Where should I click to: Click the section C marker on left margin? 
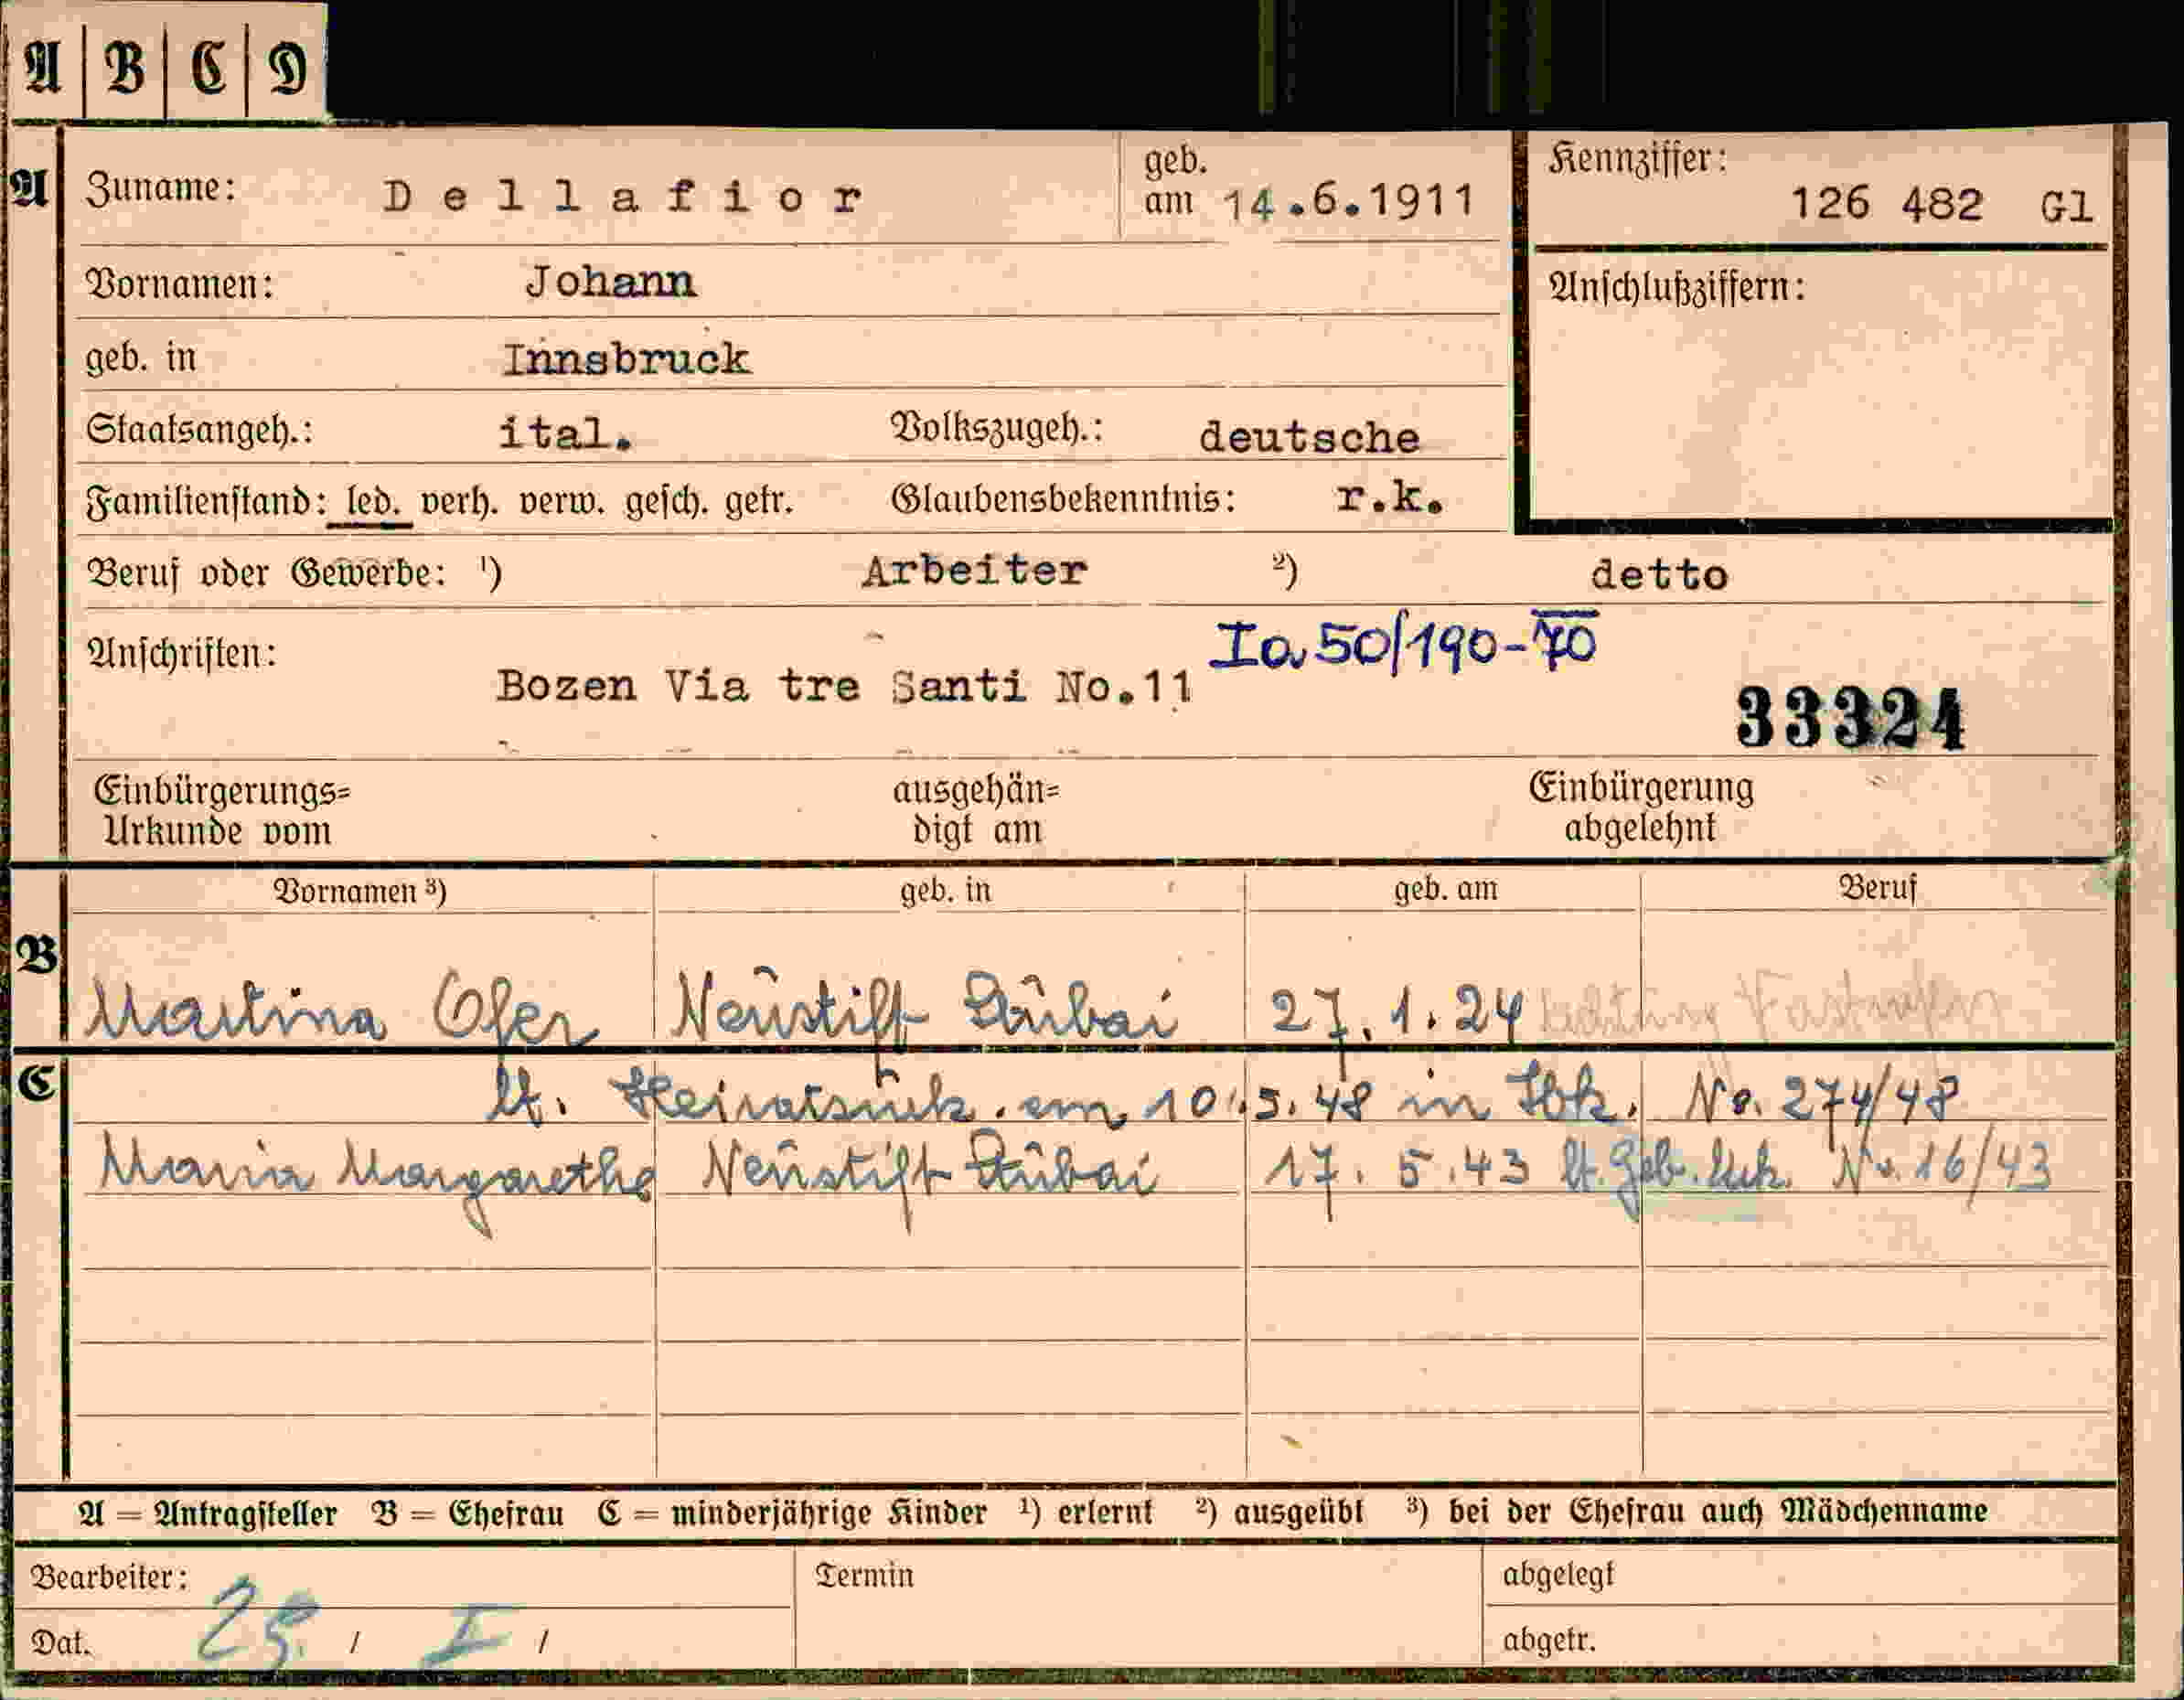point(38,1083)
